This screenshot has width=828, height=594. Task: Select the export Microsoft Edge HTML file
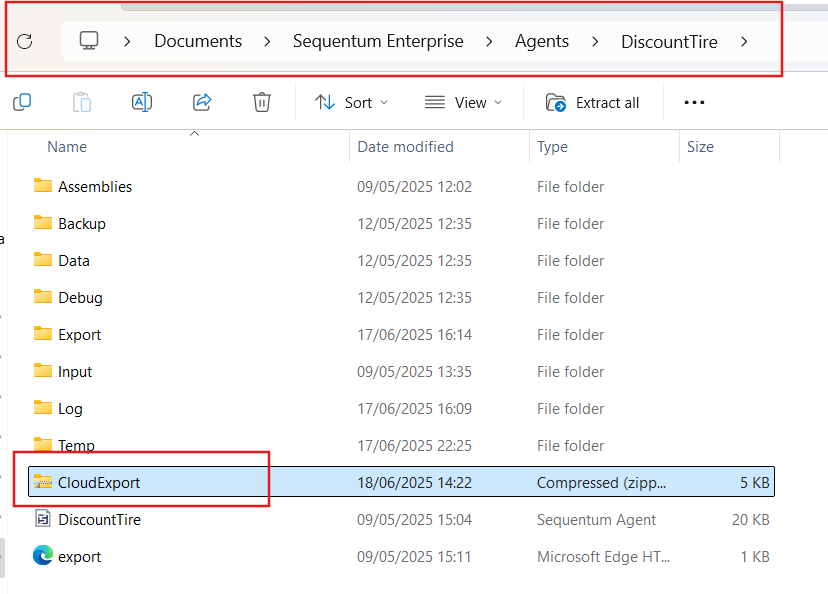tap(79, 556)
